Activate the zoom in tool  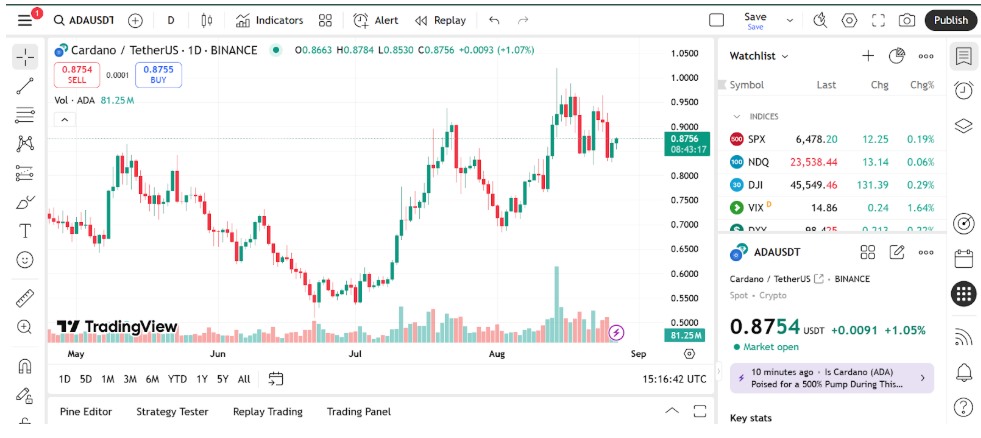click(24, 327)
